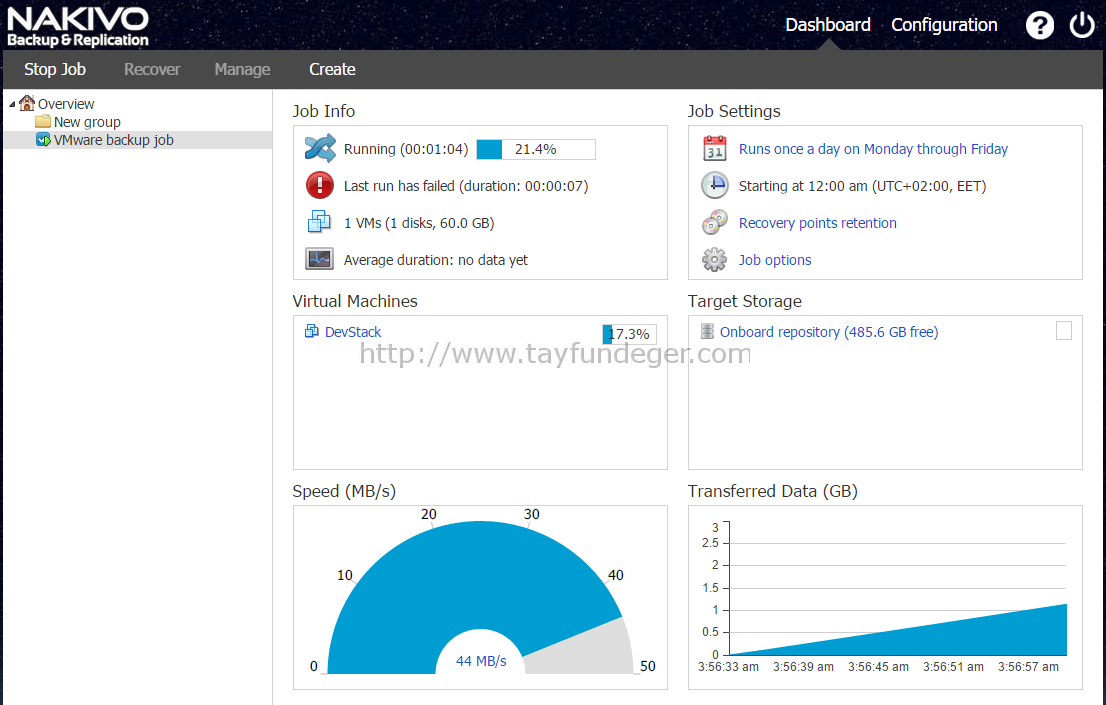The width and height of the screenshot is (1106, 705).
Task: Click the power logout icon
Action: click(1081, 25)
